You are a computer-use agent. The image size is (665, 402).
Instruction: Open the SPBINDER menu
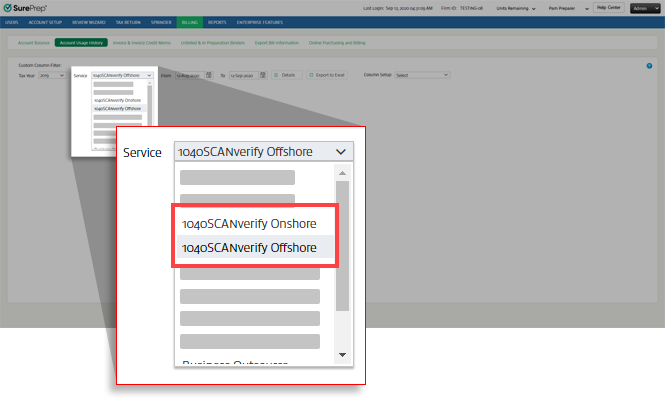[161, 22]
